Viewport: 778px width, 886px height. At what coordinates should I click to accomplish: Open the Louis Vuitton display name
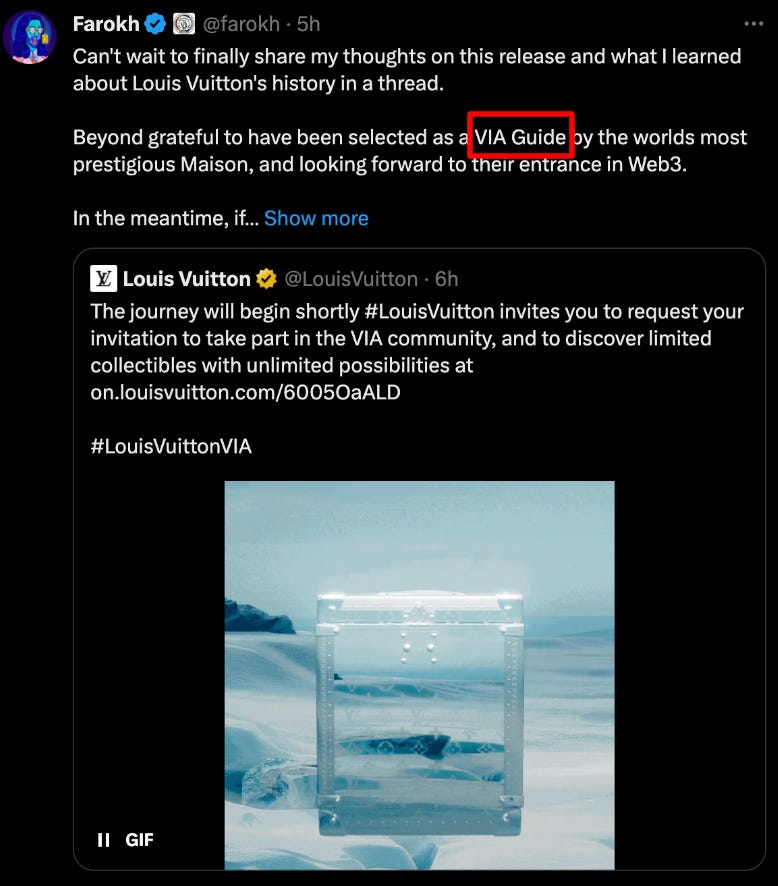click(x=186, y=279)
